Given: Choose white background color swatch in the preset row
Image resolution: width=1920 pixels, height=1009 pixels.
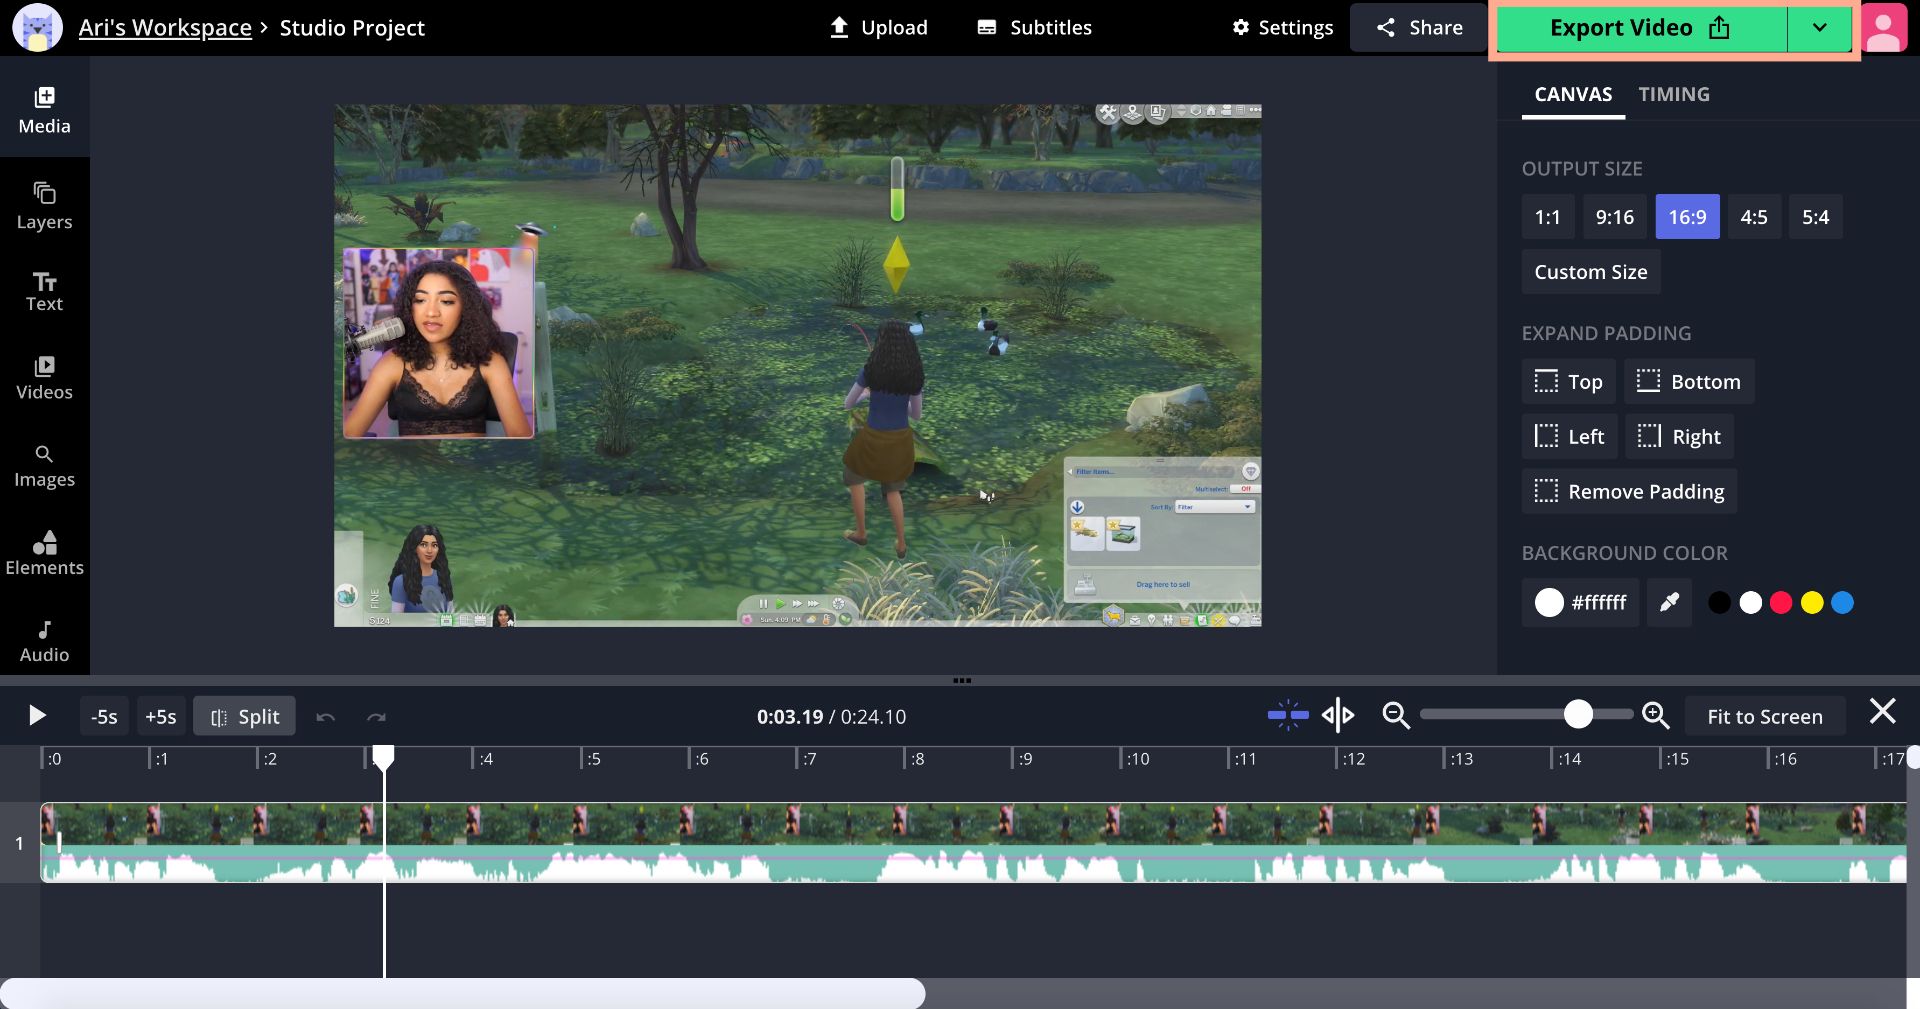Looking at the screenshot, I should [x=1750, y=602].
